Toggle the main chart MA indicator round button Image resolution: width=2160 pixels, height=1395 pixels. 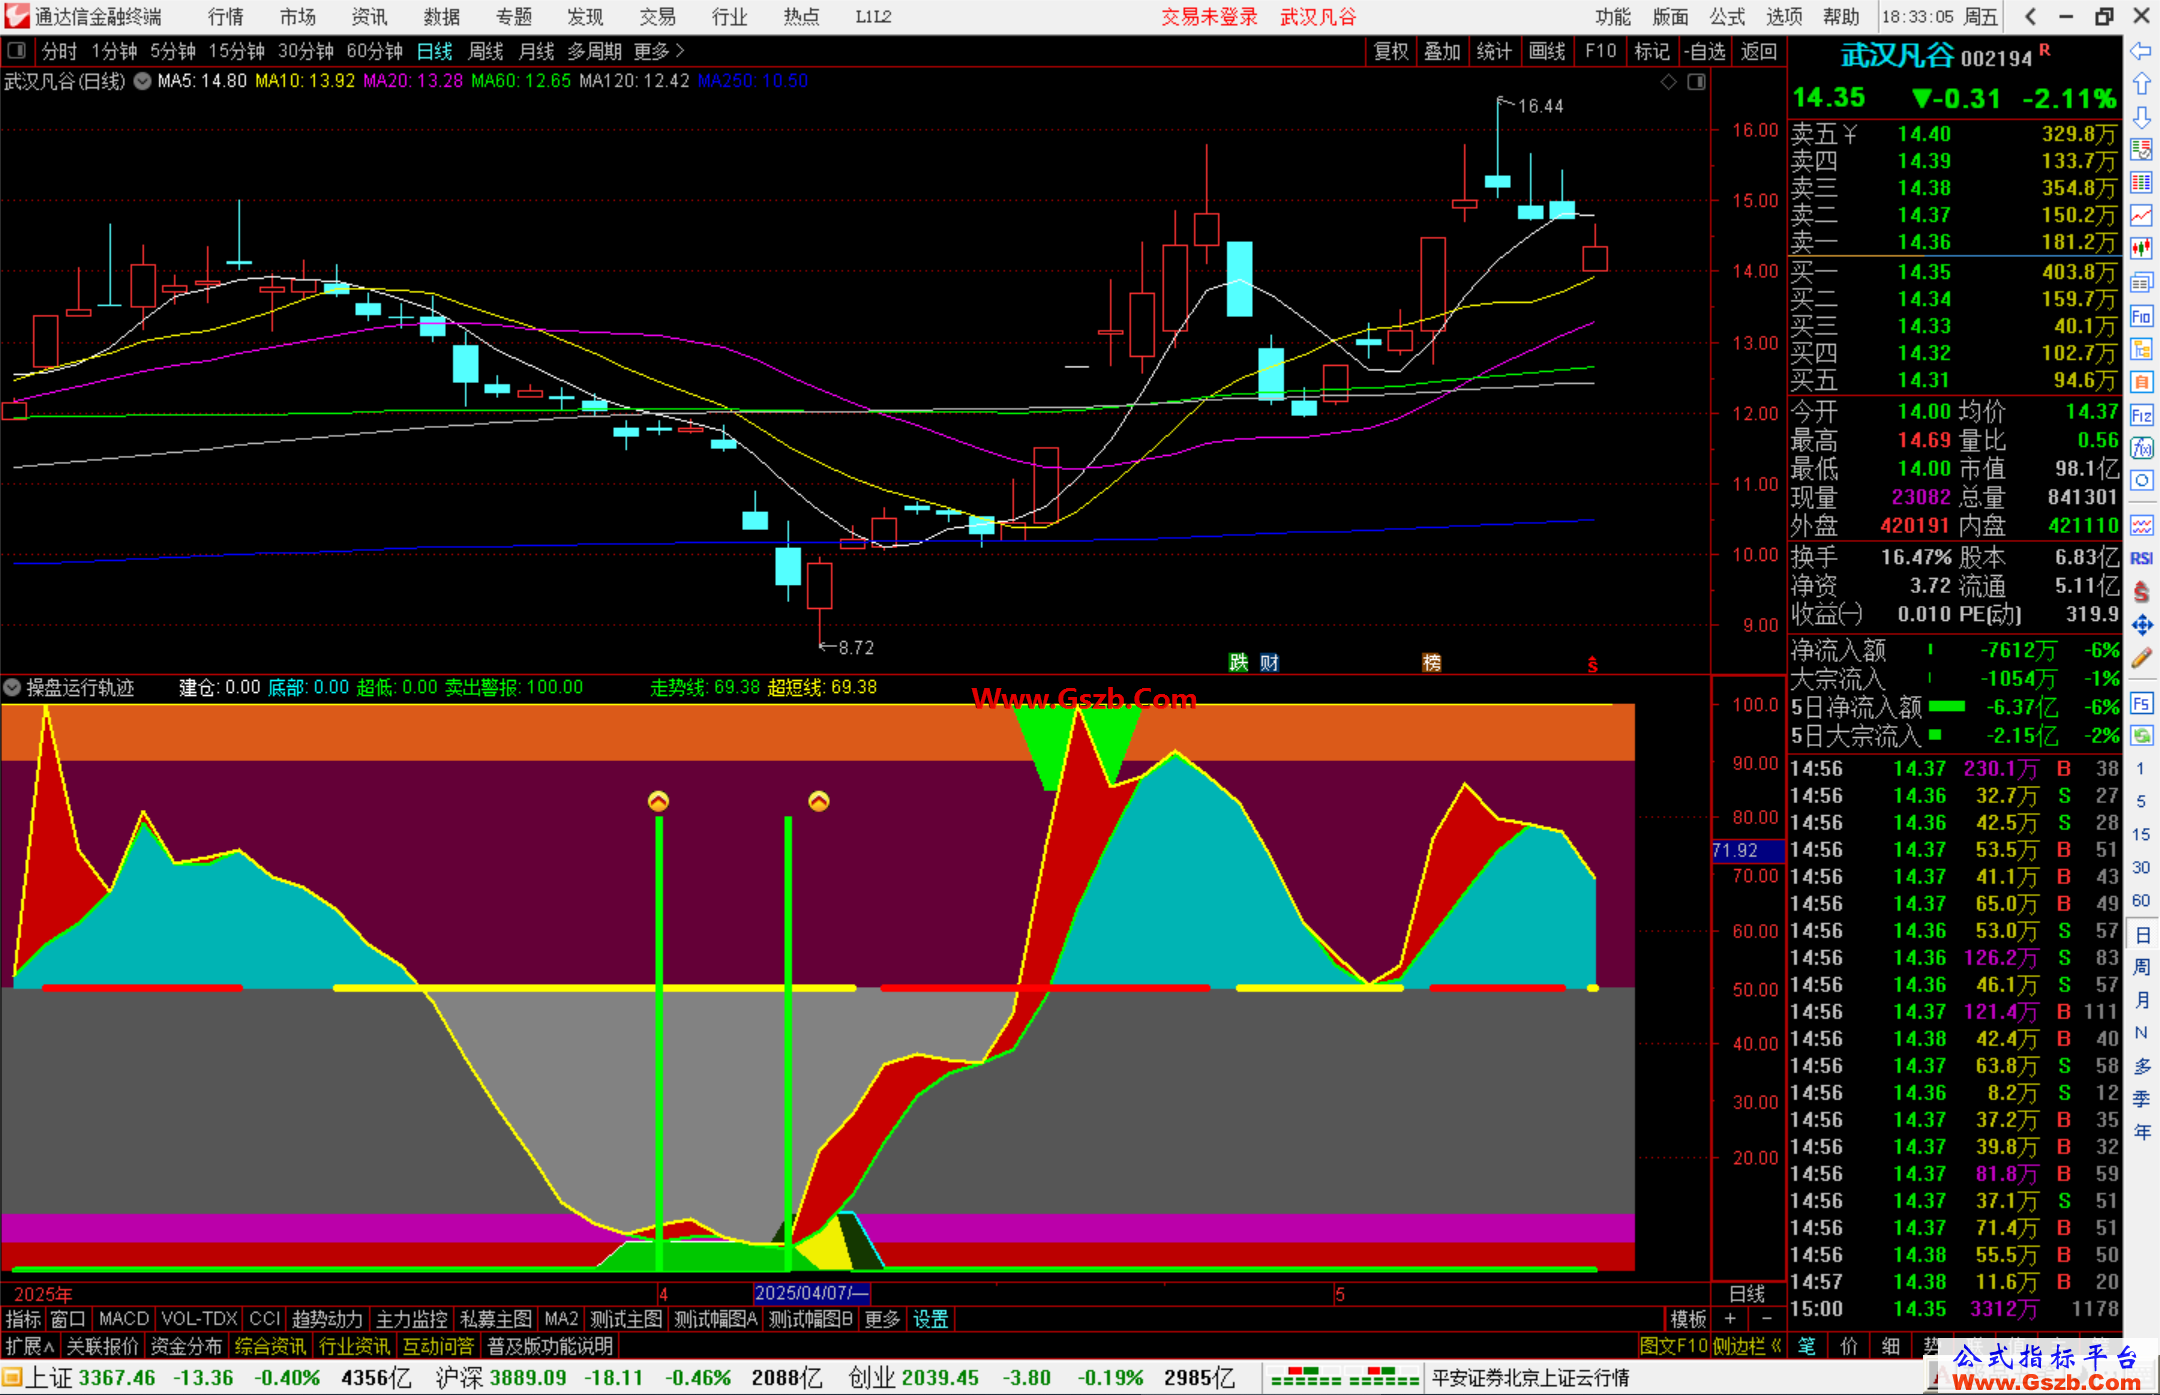143,81
